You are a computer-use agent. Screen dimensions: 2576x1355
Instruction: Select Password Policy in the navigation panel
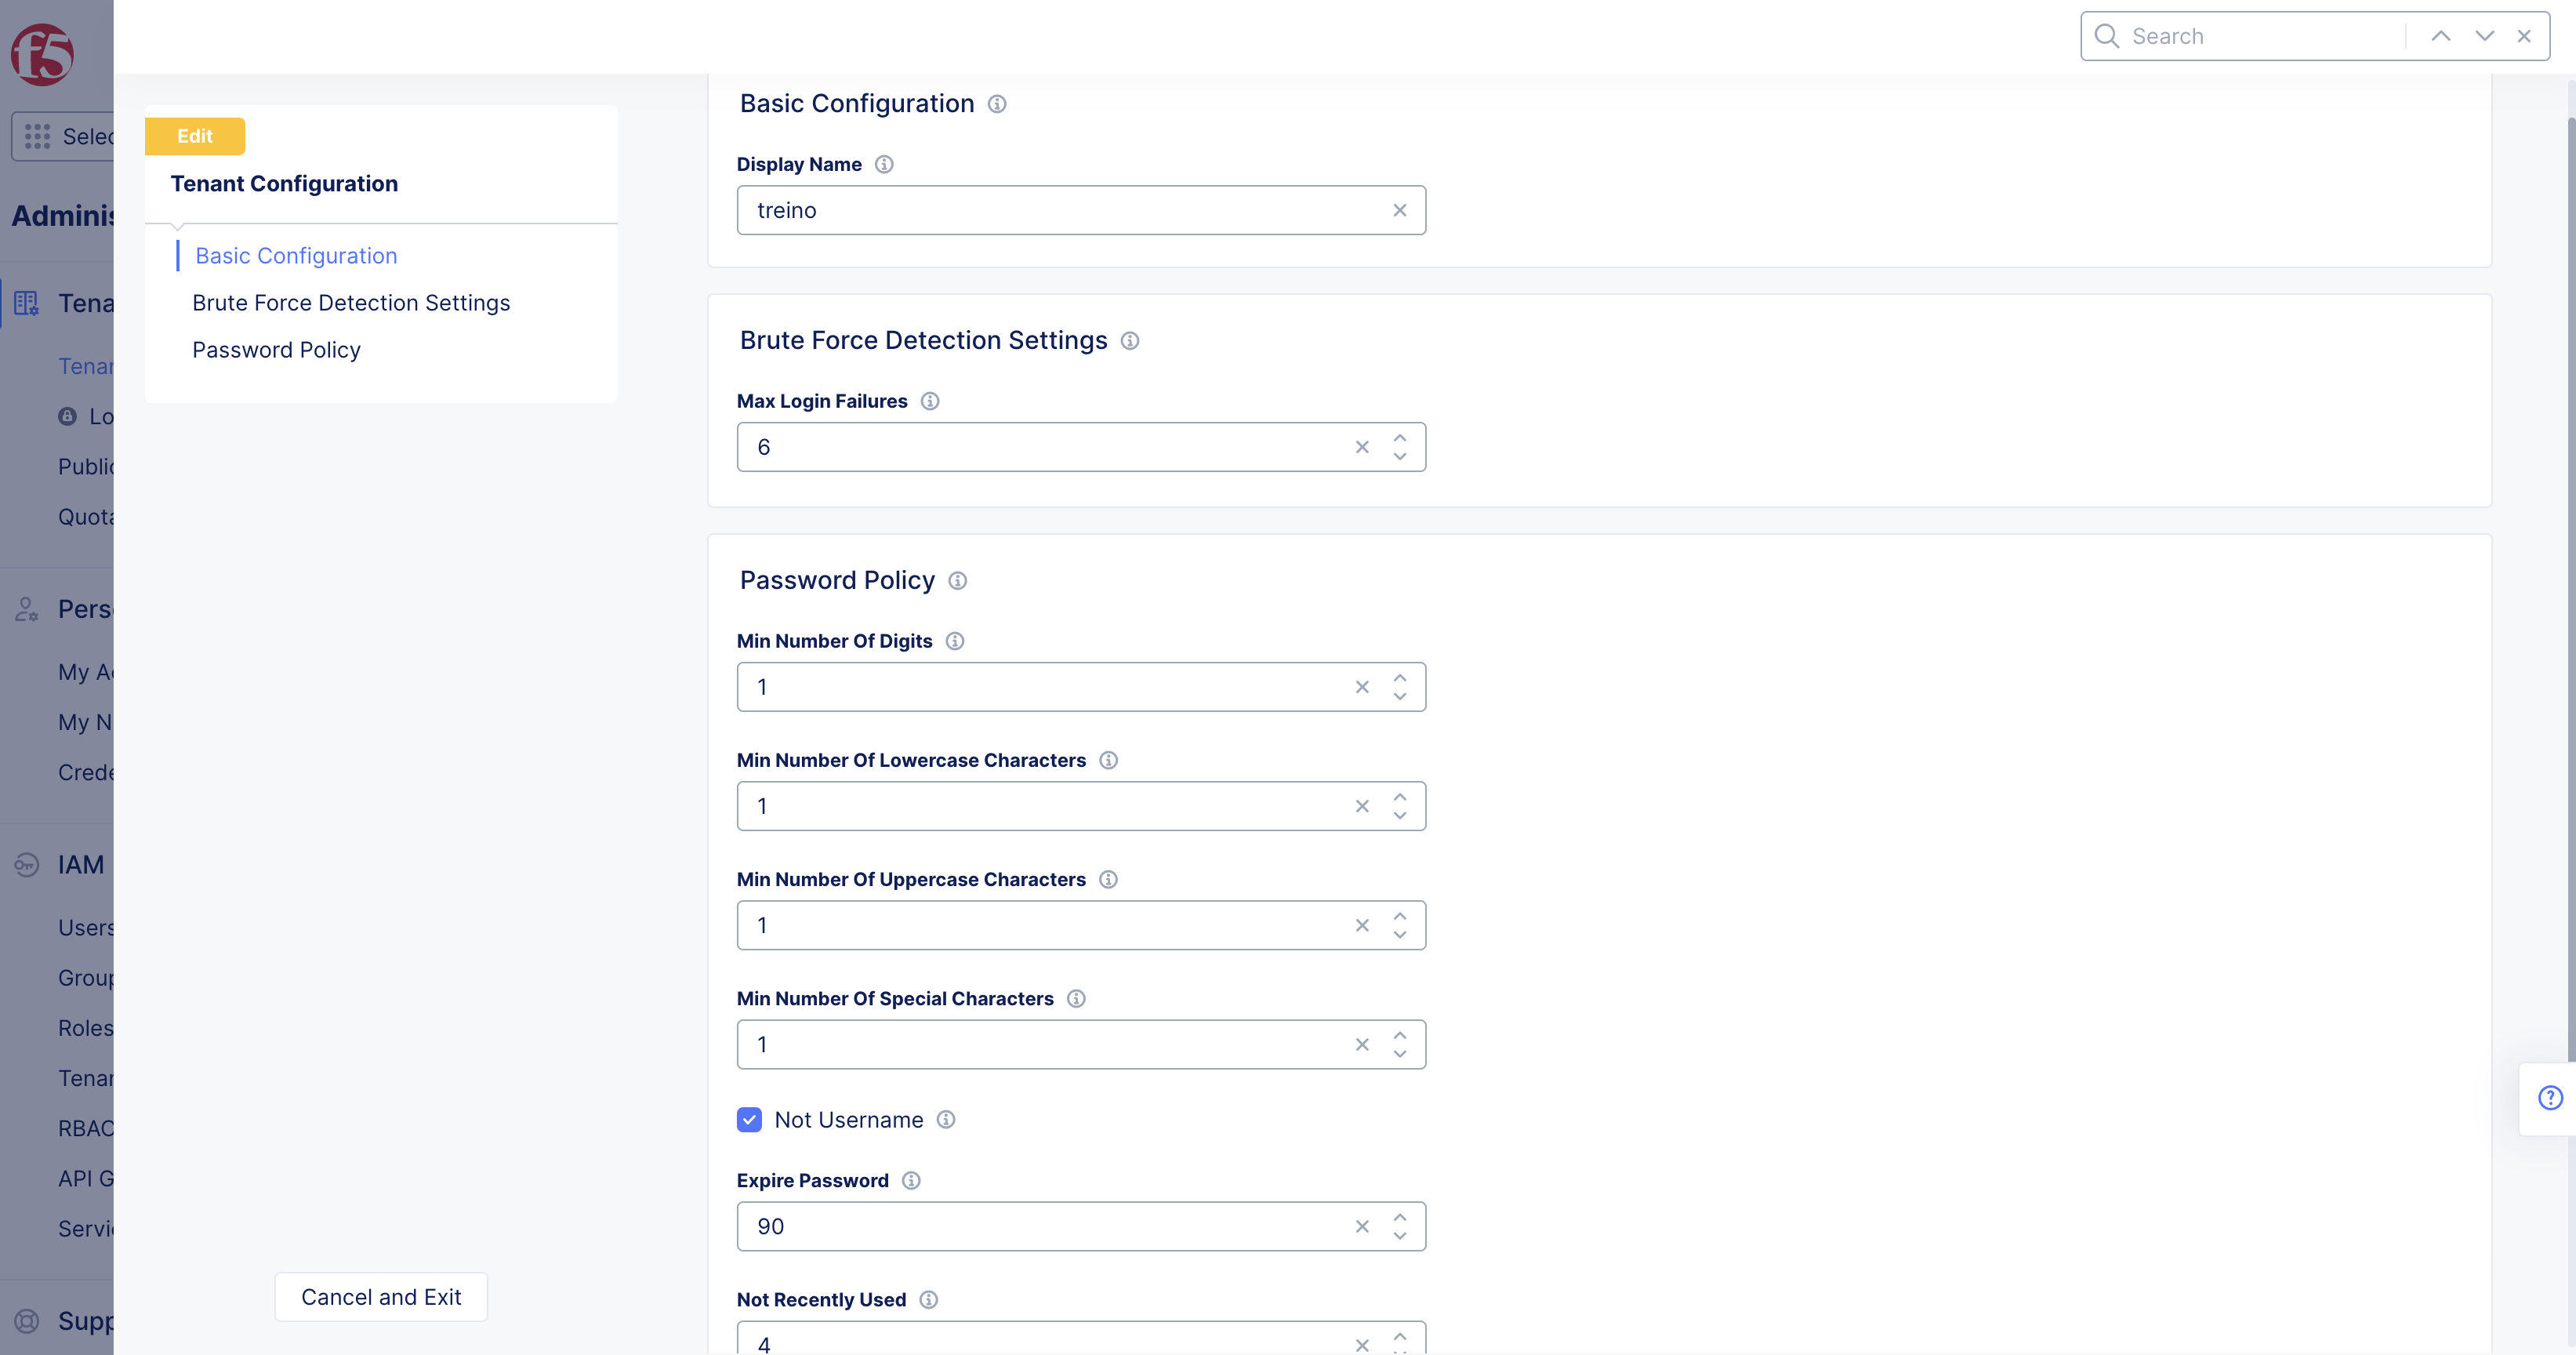[x=277, y=349]
